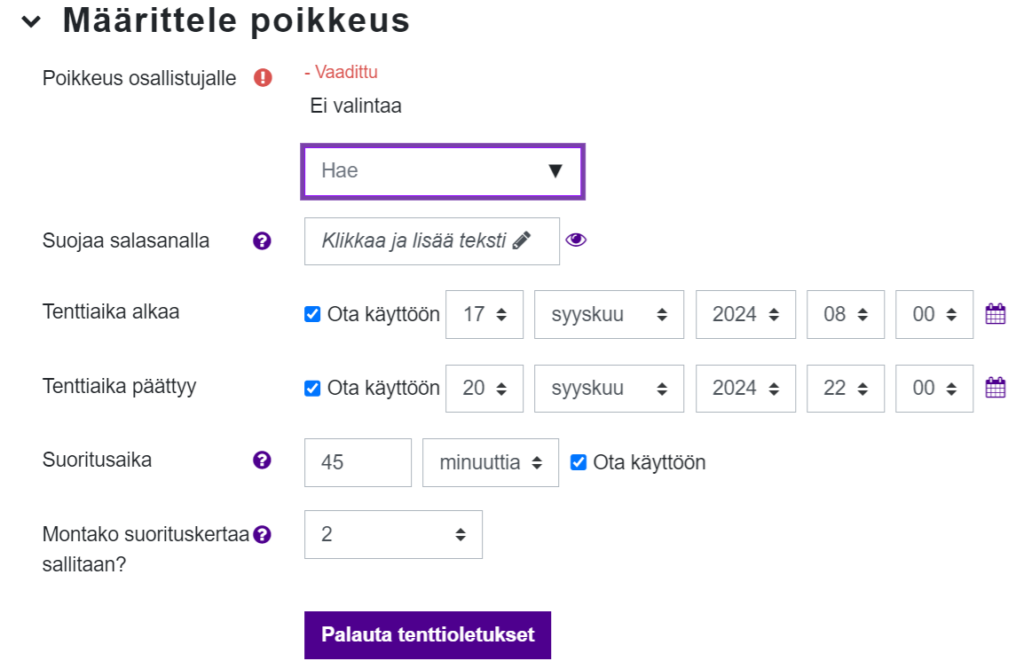
Task: Open end day dropdown showing 20
Action: click(484, 388)
